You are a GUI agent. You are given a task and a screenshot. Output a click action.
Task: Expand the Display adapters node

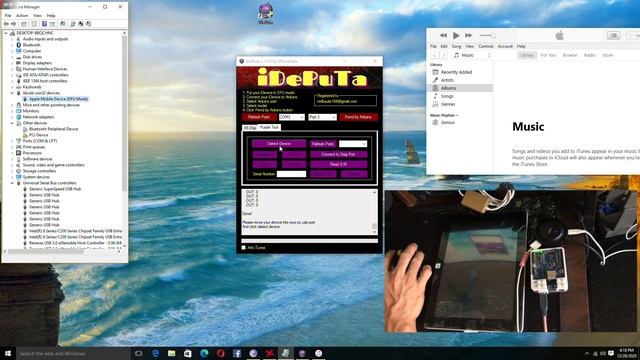[12, 63]
